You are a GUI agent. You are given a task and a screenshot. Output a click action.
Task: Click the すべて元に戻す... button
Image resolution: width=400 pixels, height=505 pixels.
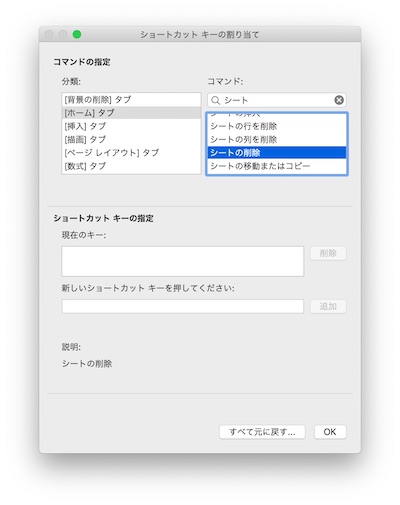tap(262, 432)
